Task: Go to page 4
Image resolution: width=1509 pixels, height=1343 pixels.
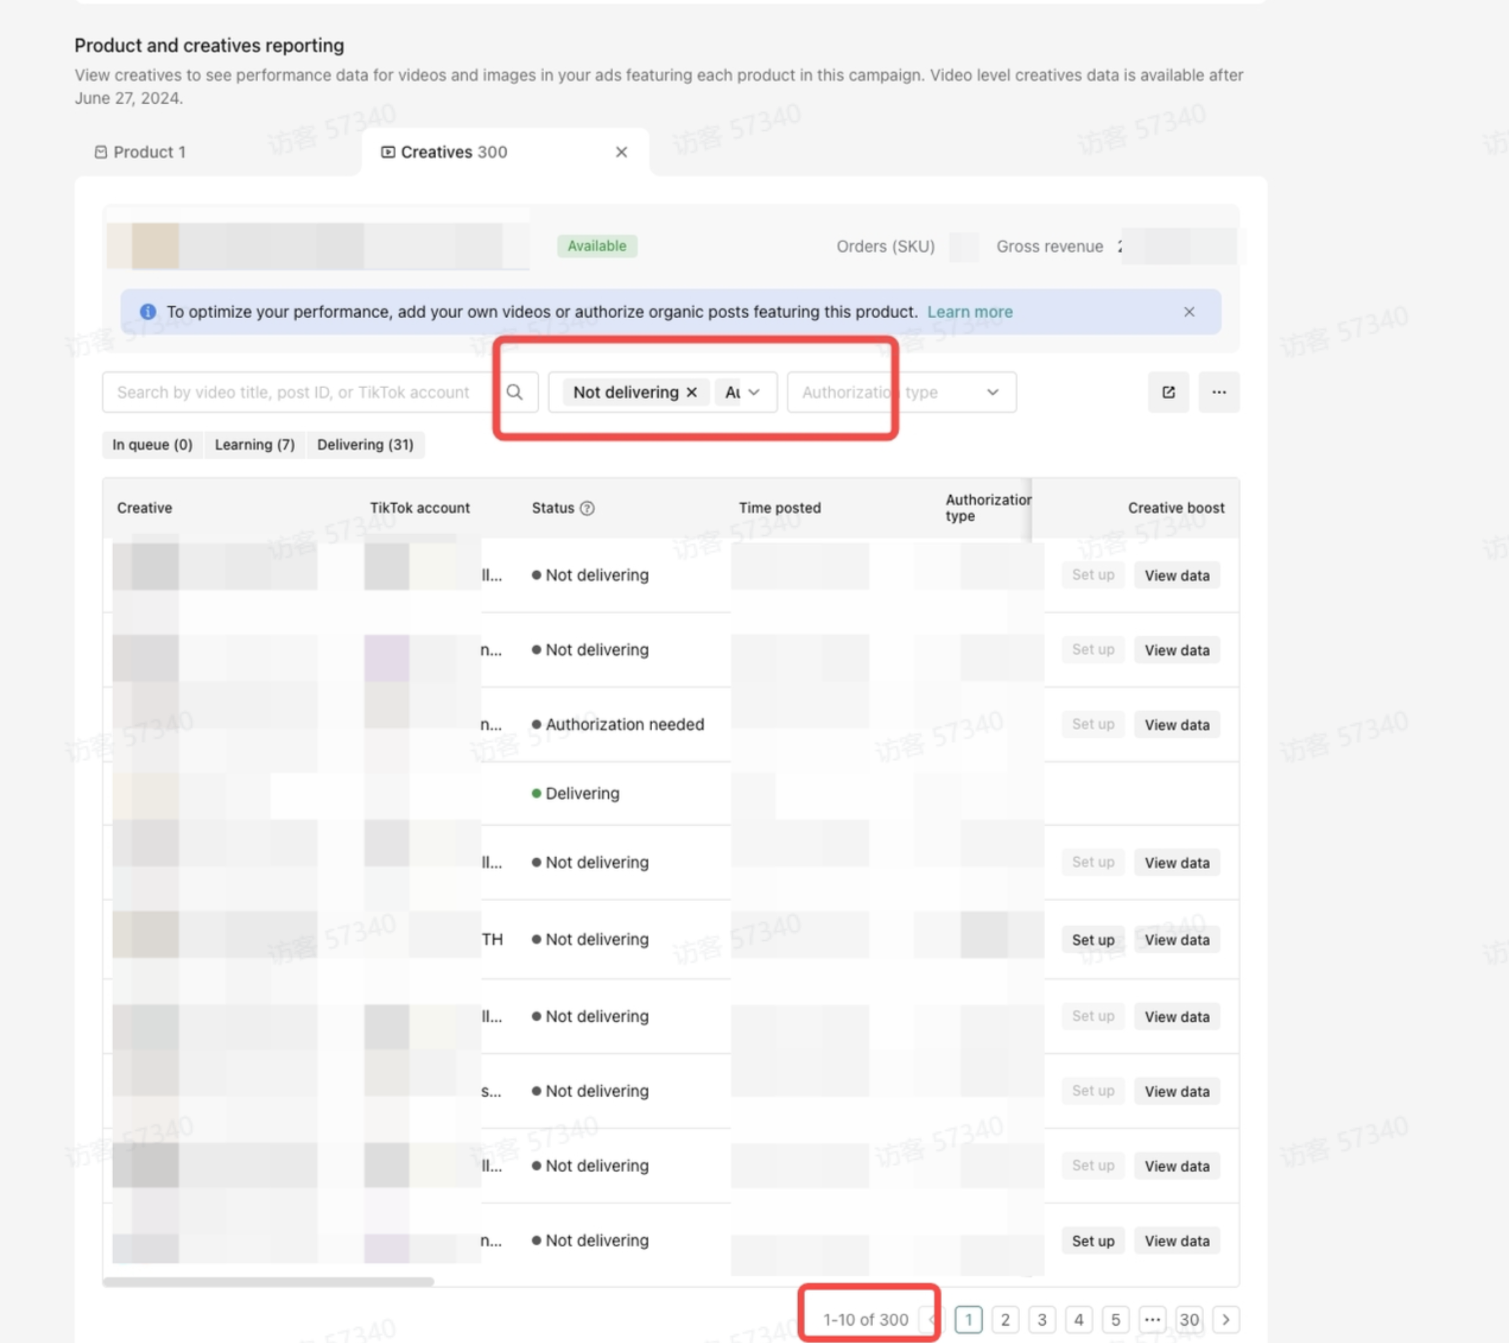Action: [1079, 1319]
